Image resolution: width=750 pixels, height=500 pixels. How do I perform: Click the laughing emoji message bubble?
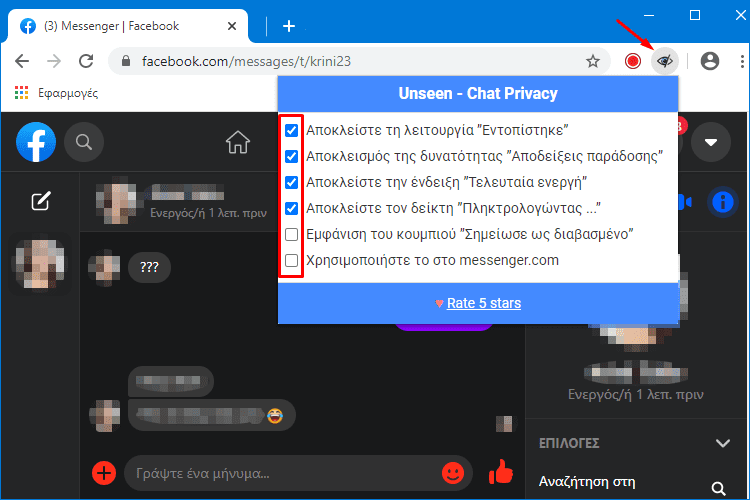pyautogui.click(x=211, y=415)
